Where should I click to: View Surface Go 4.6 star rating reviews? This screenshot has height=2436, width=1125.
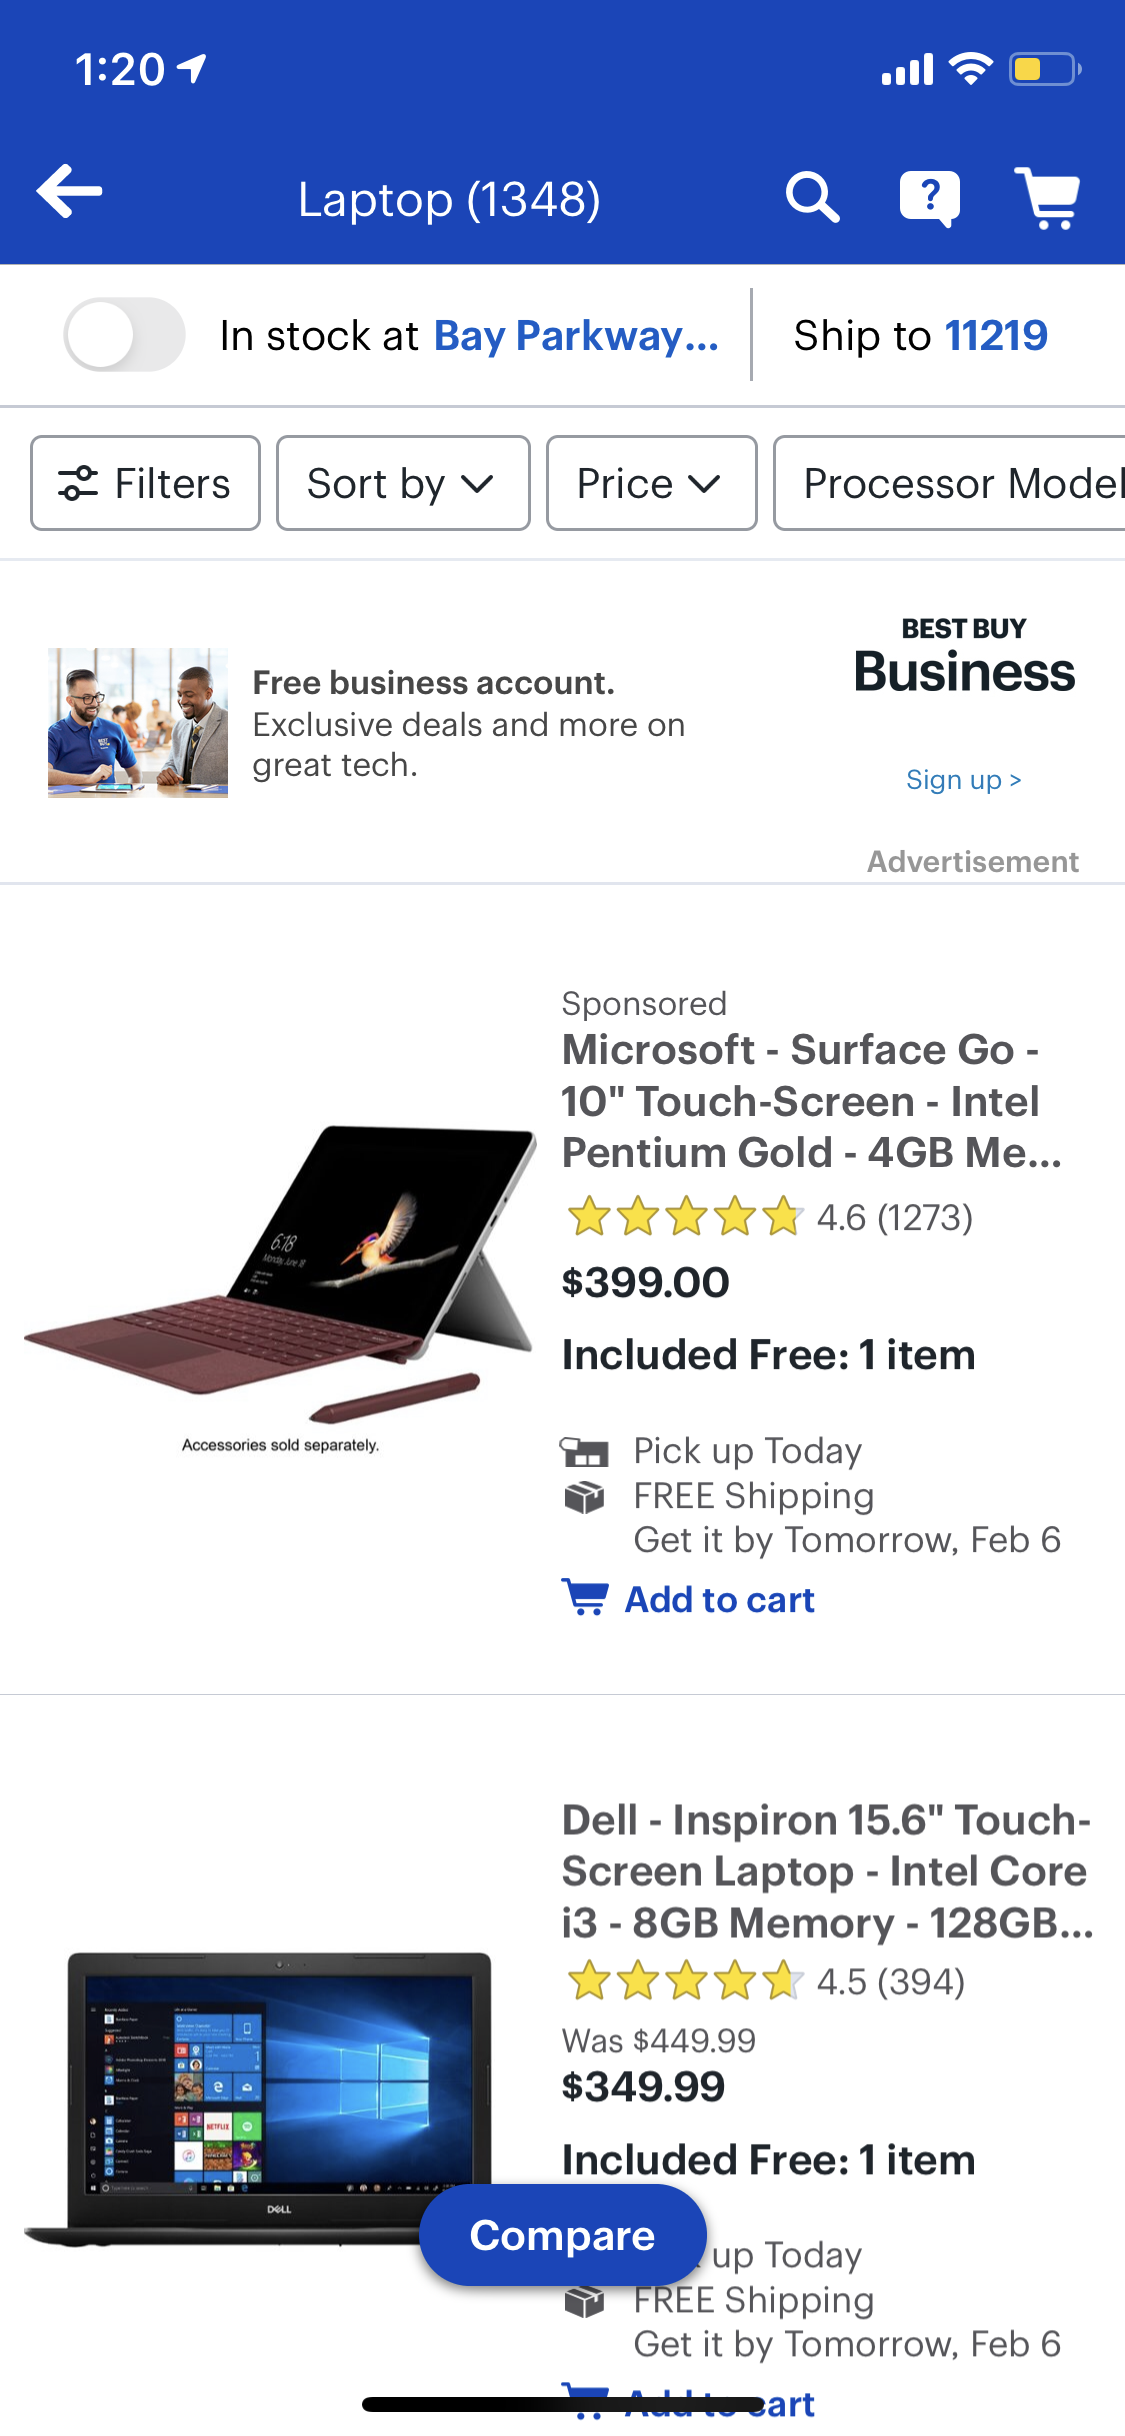coord(768,1217)
